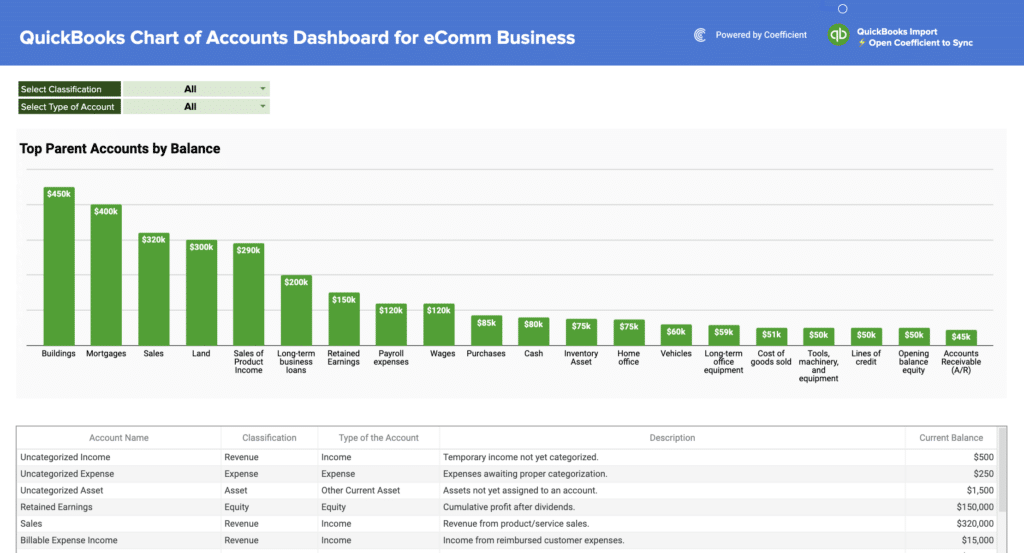Click the Vehicles $60k bar
Image resolution: width=1024 pixels, height=553 pixels.
pyautogui.click(x=676, y=335)
